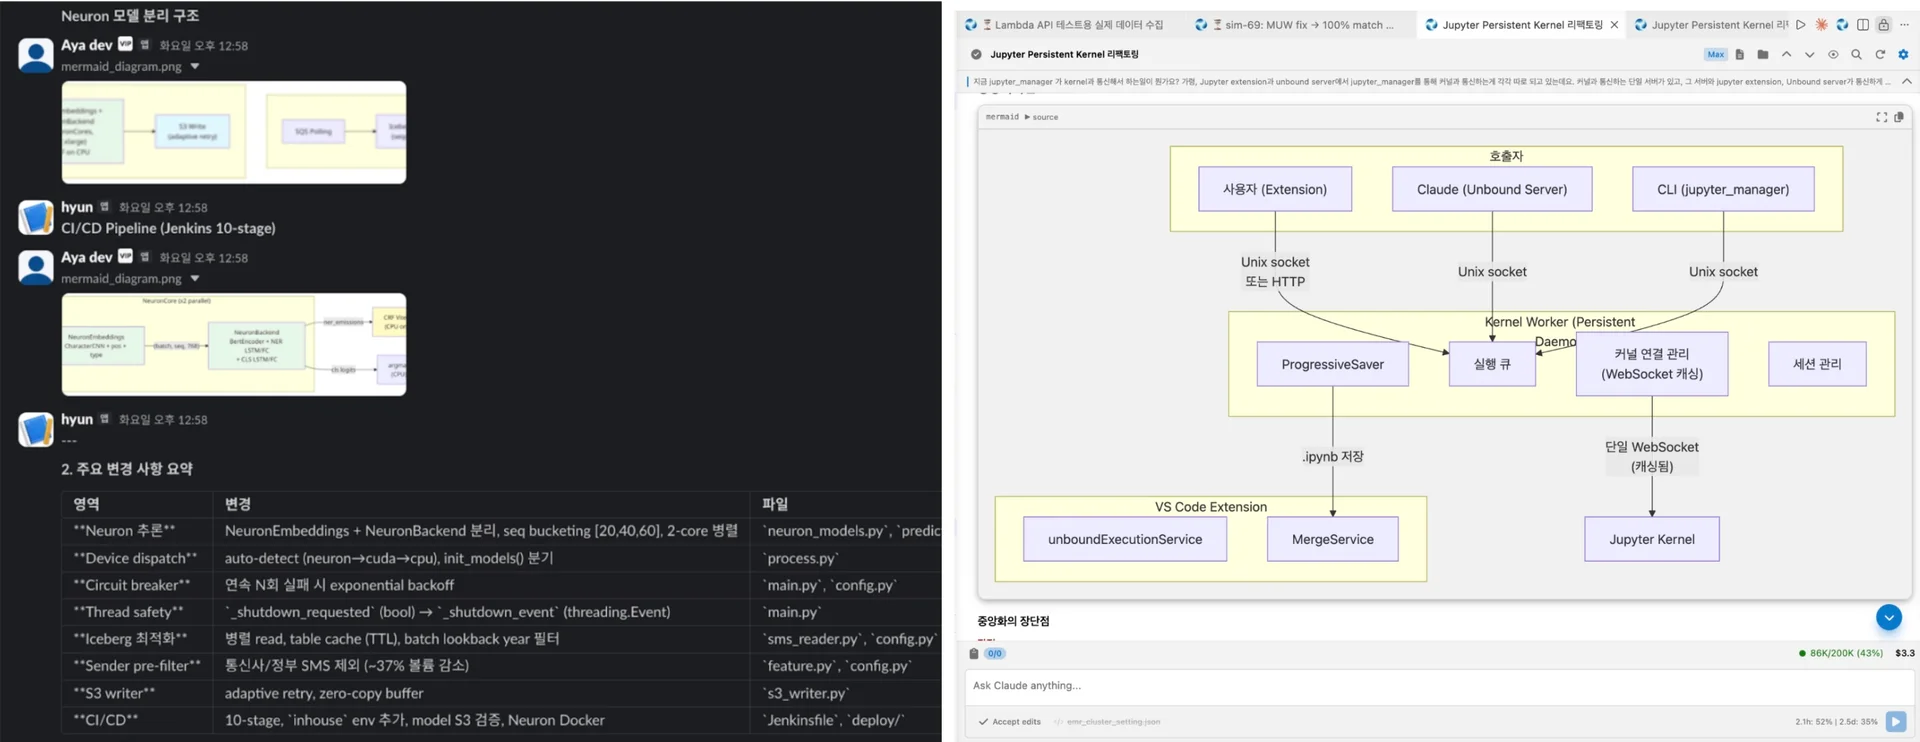Toggle the Accept edits mode

[x=1010, y=721]
